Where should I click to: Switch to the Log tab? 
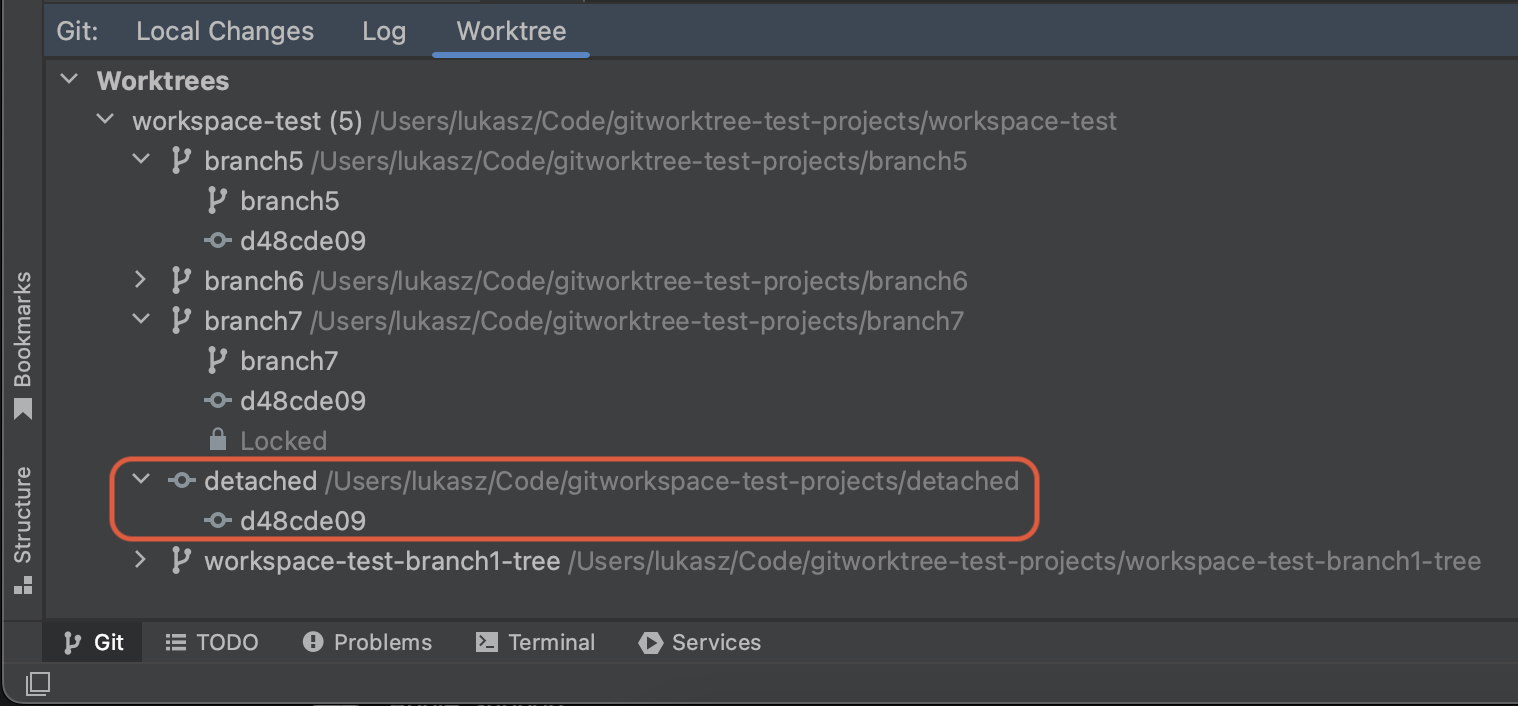click(x=384, y=30)
